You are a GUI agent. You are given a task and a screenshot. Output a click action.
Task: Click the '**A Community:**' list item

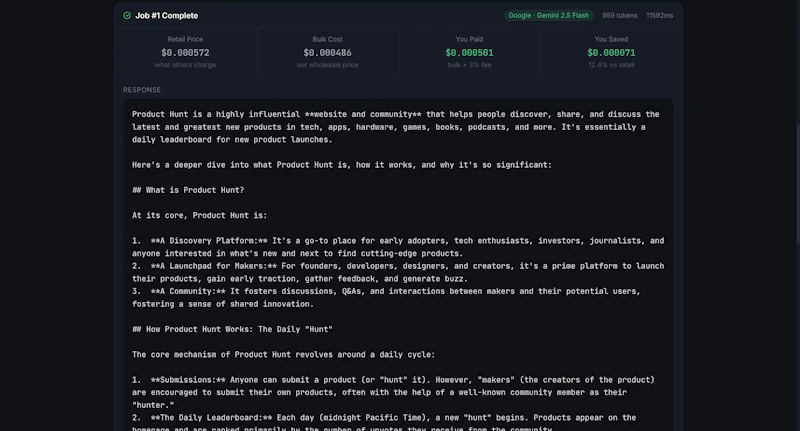[386, 297]
